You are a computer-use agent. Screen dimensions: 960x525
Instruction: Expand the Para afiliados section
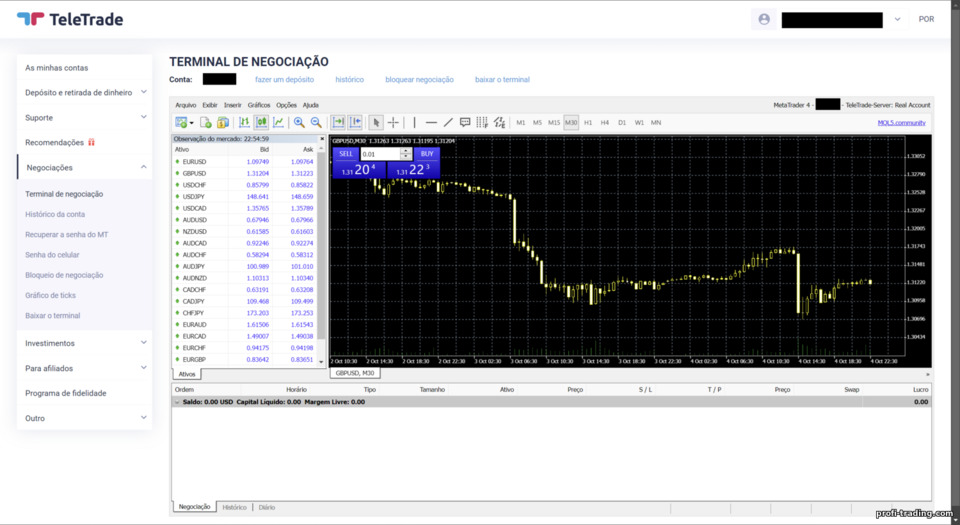click(144, 368)
